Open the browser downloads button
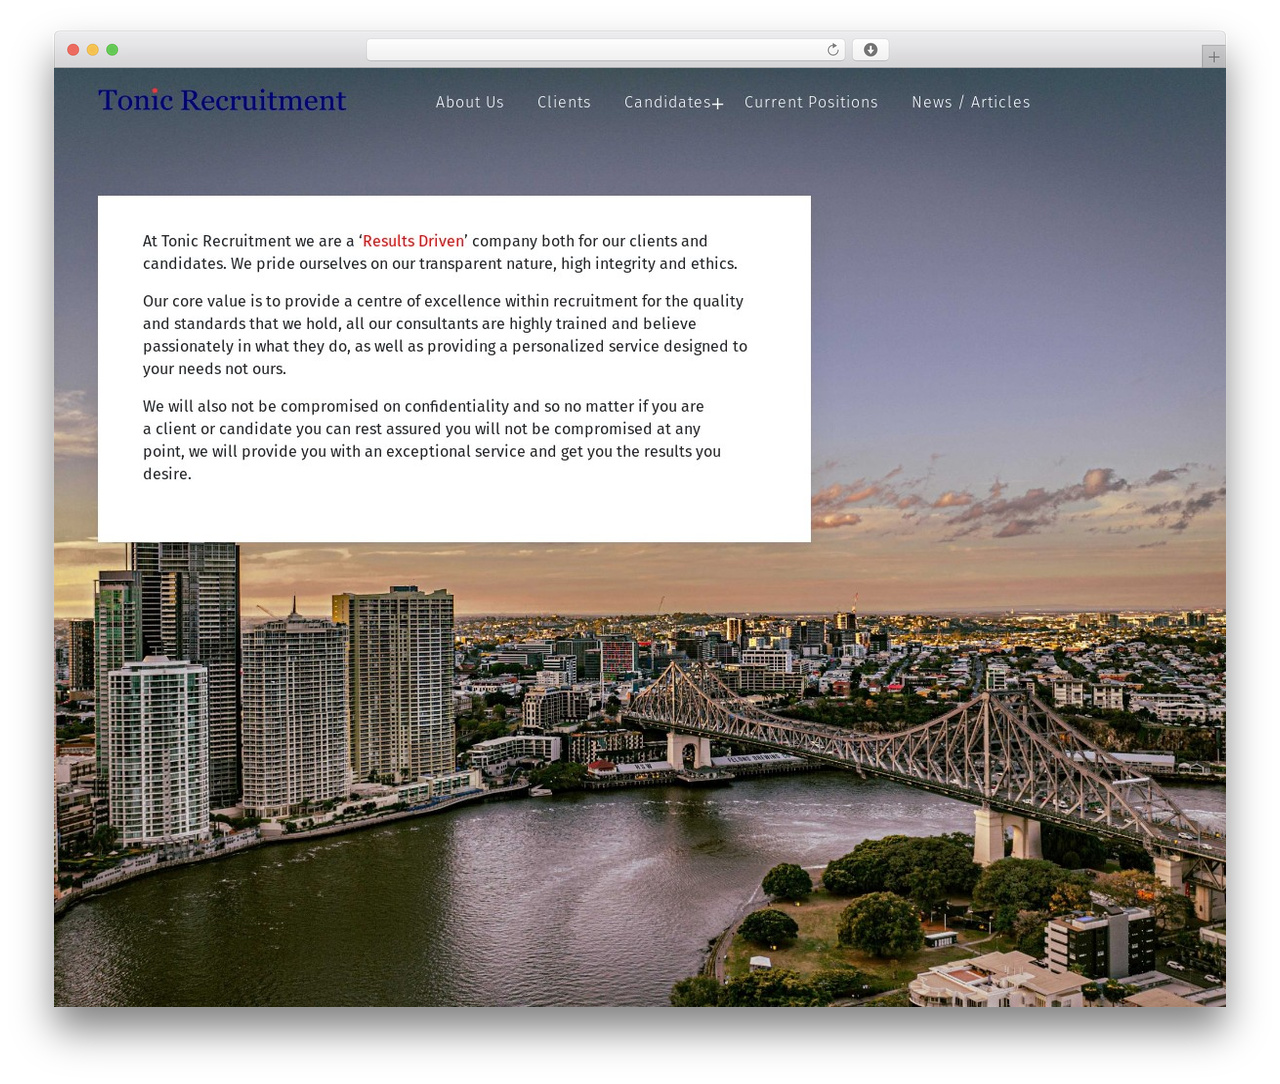1280x1084 pixels. 870,50
